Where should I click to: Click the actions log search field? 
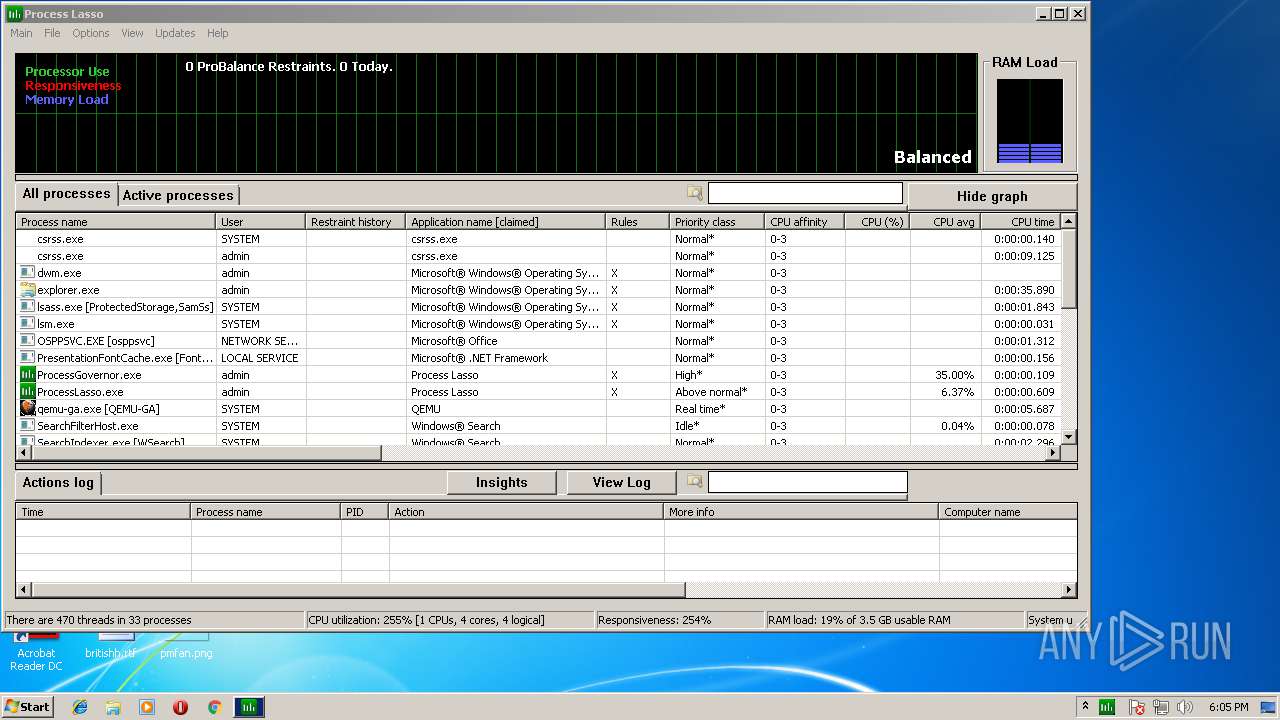point(807,482)
